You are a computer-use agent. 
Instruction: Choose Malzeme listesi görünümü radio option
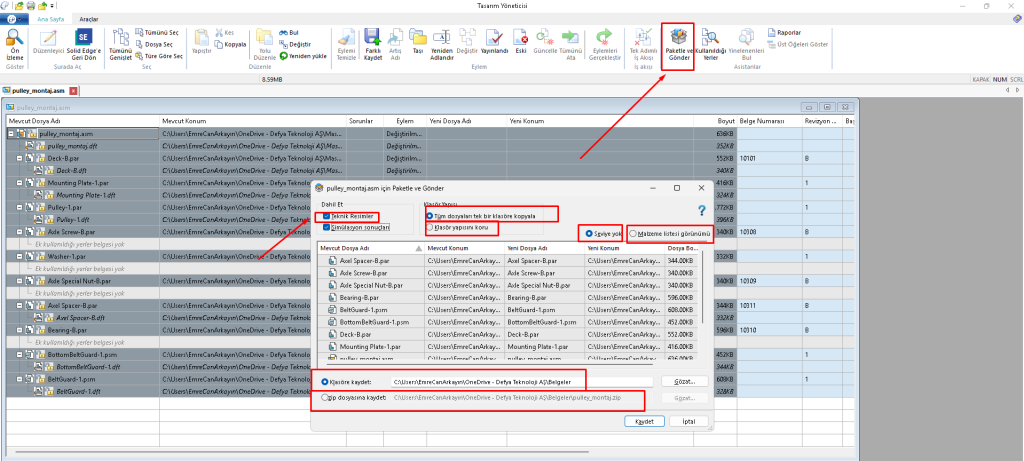pyautogui.click(x=634, y=233)
